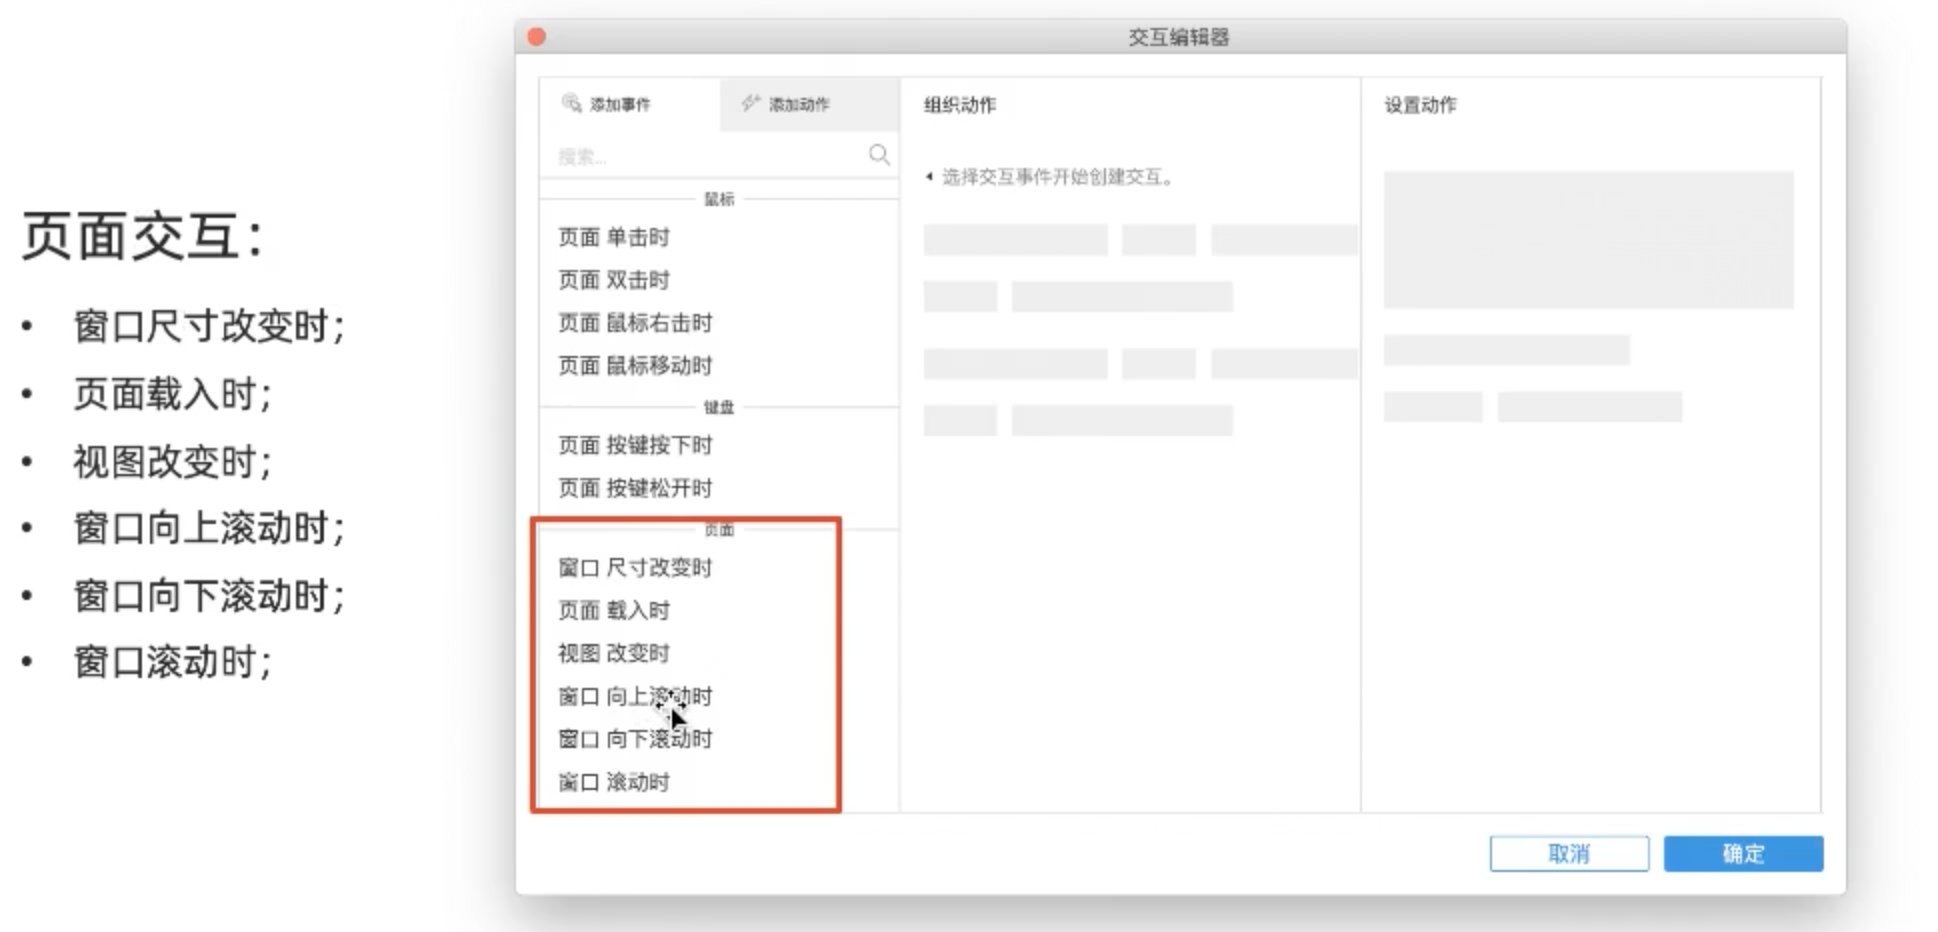Click the 取消 button

(1569, 854)
